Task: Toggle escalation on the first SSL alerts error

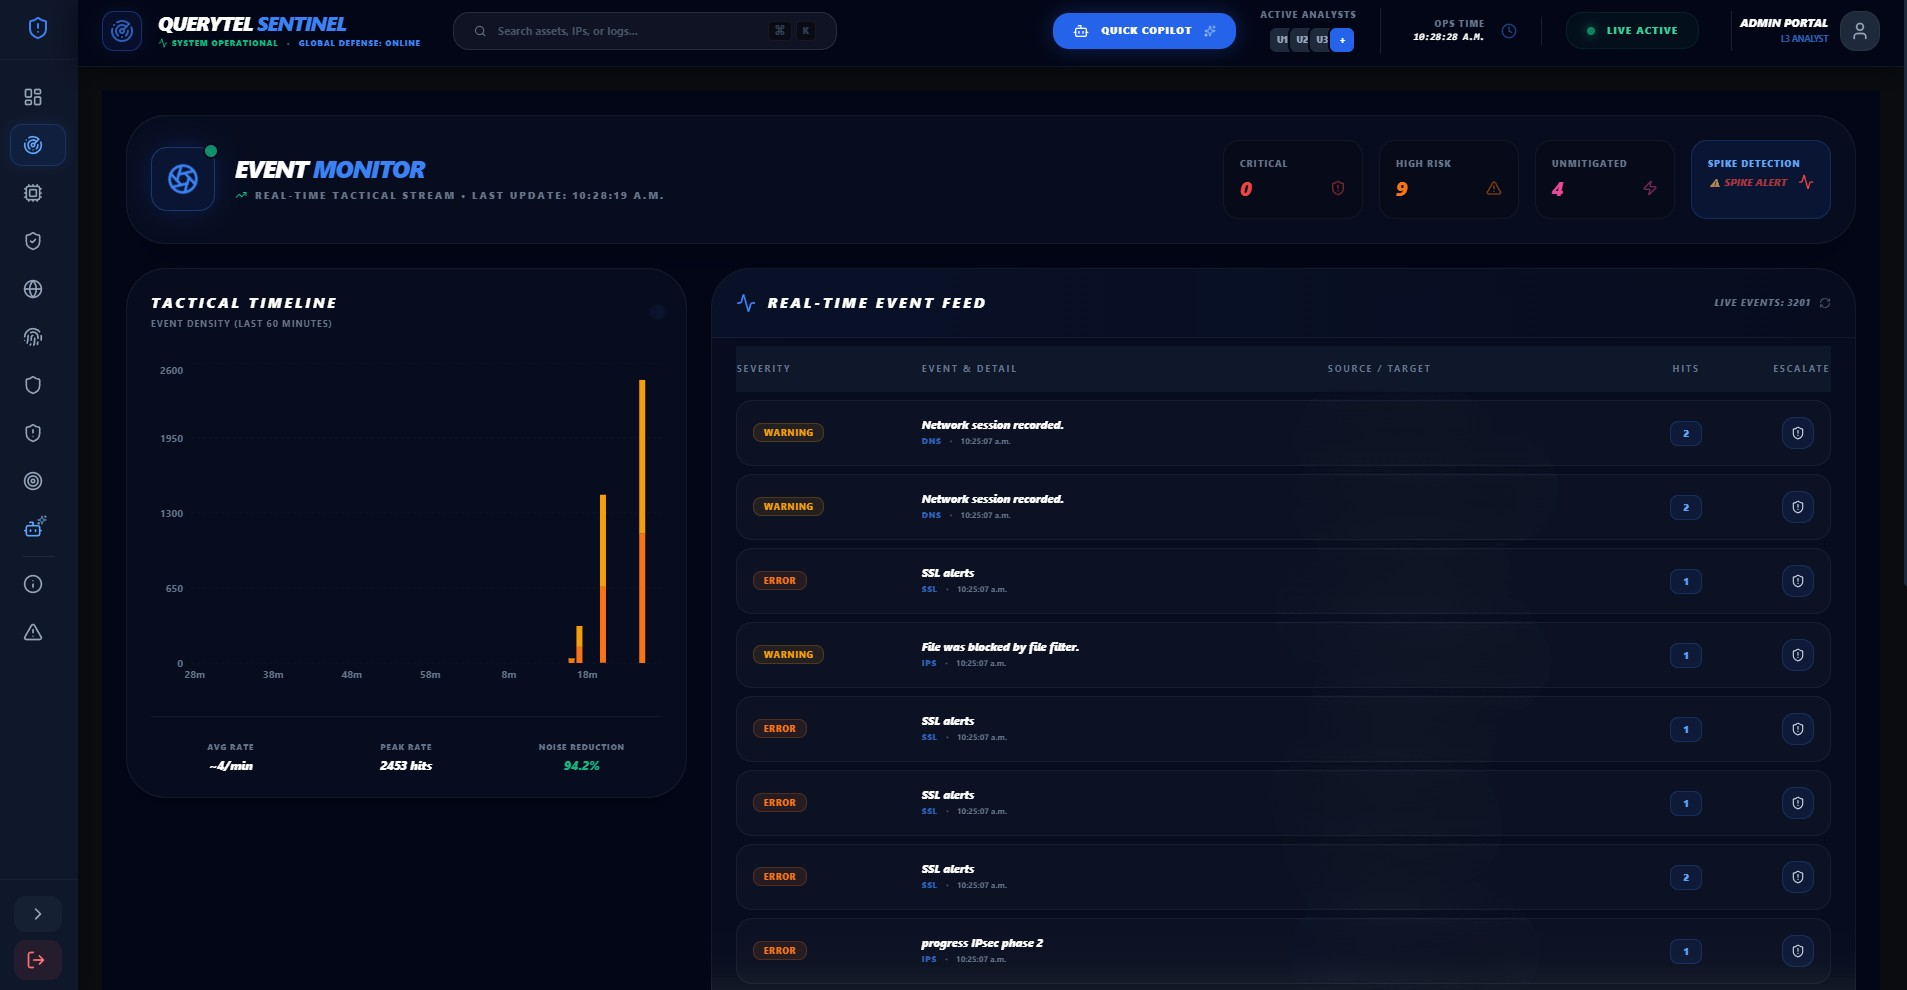Action: pyautogui.click(x=1798, y=581)
